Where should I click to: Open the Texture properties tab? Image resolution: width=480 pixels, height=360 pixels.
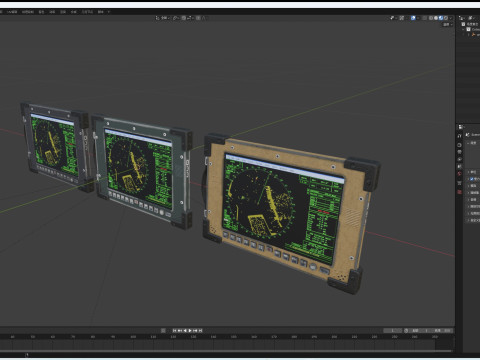tap(459, 192)
